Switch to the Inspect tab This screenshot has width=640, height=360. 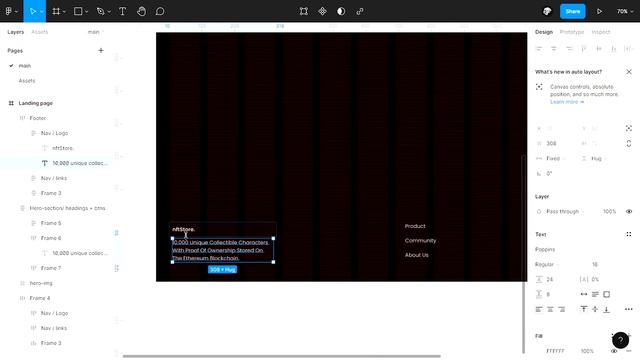pos(601,32)
